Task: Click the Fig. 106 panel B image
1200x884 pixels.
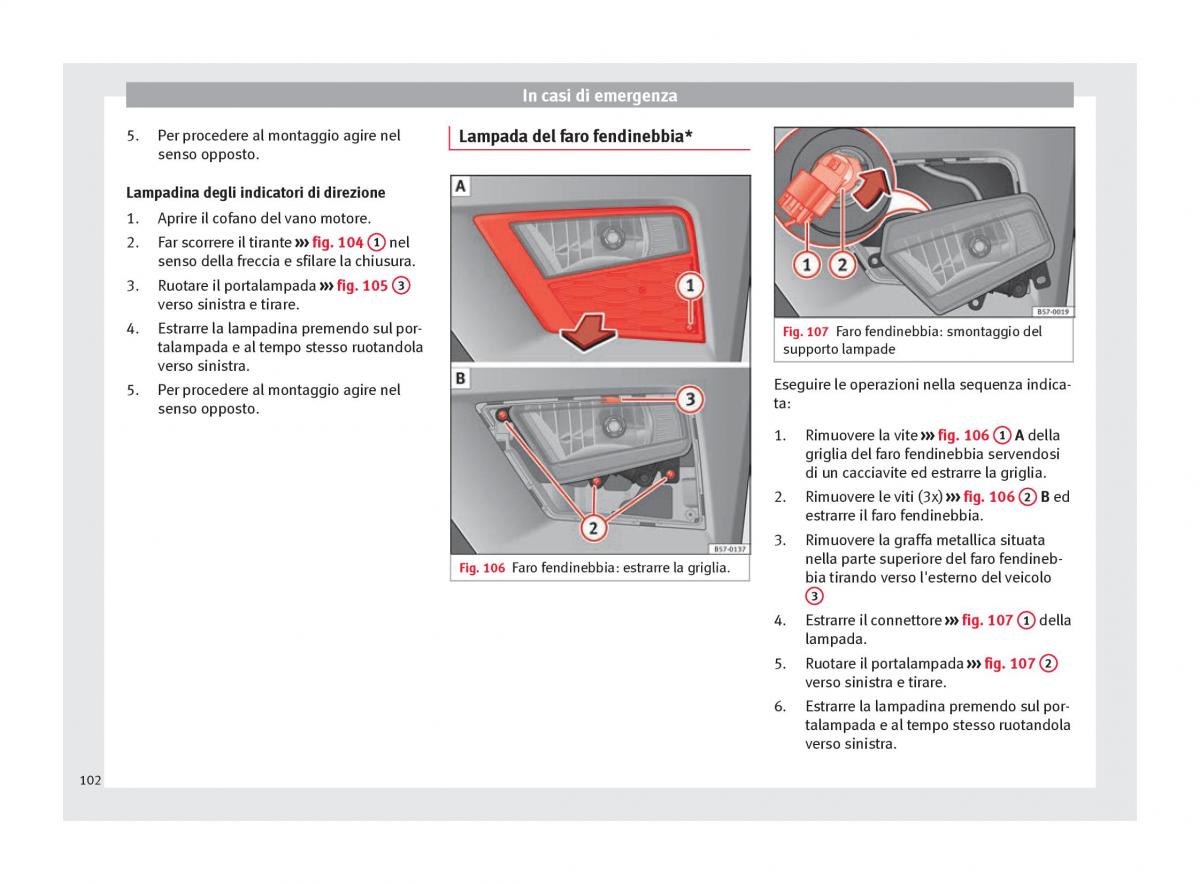Action: coord(600,461)
